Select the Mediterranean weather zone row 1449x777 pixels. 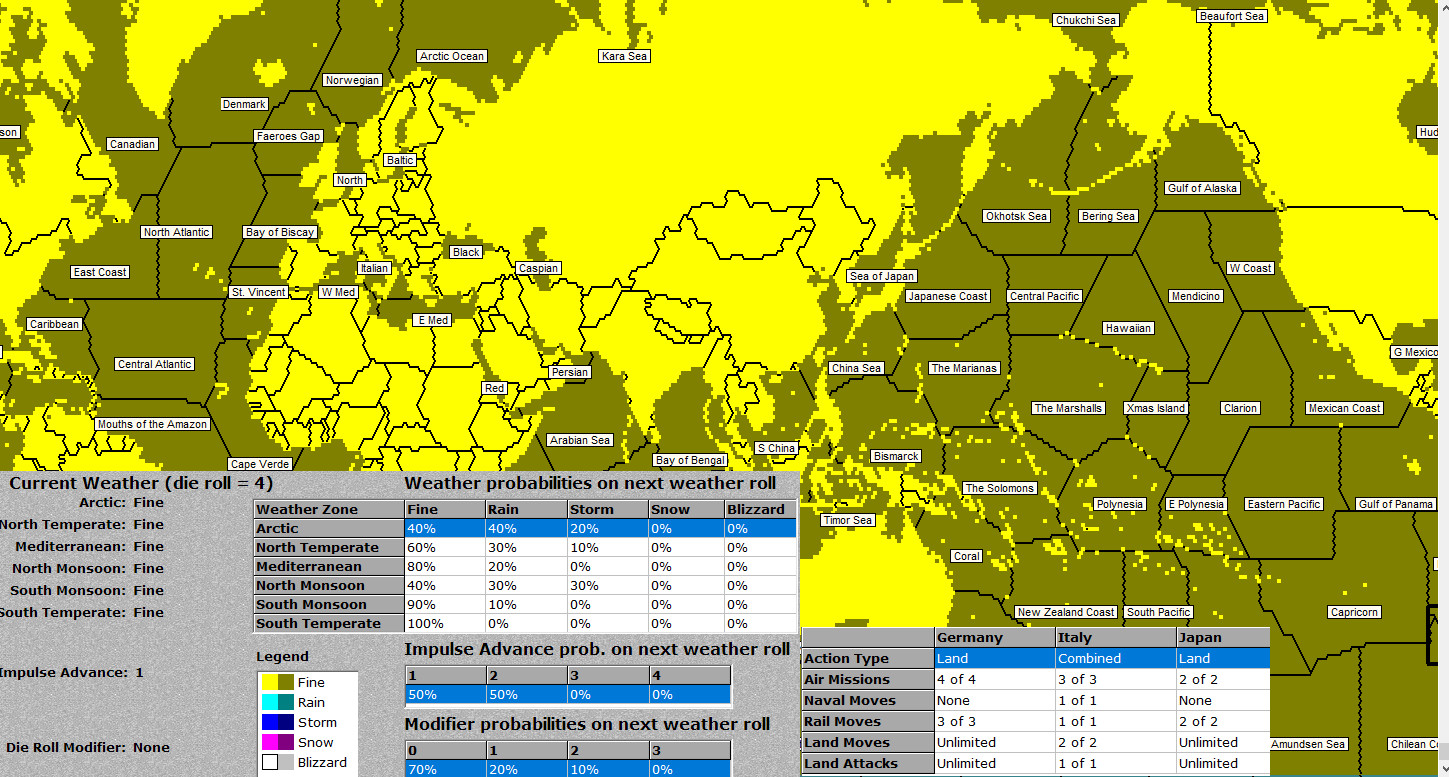[526, 566]
